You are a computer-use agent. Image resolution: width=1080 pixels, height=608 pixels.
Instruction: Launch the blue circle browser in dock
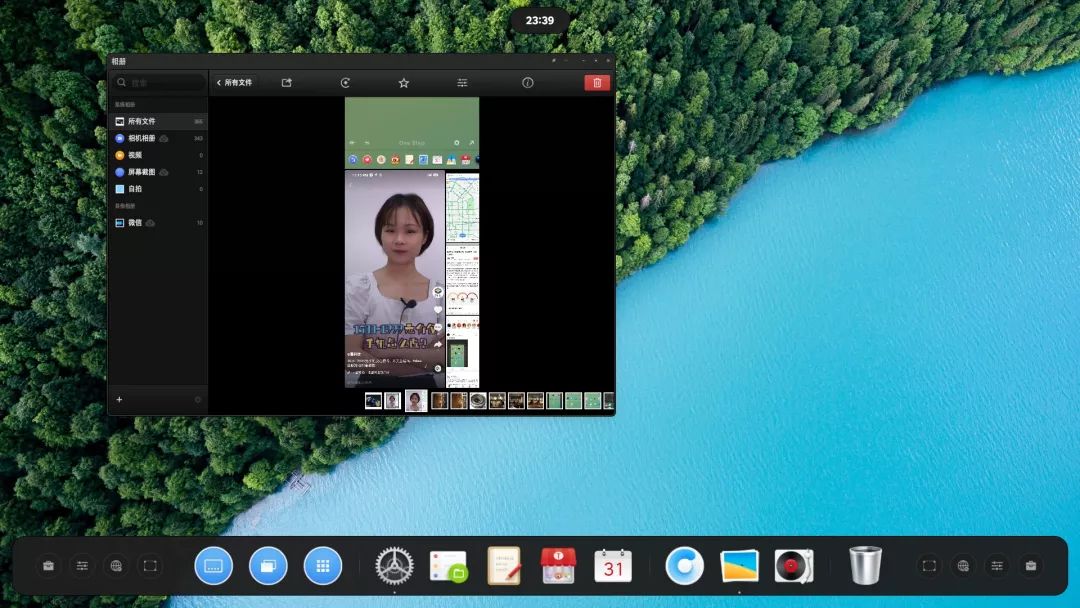coord(685,566)
